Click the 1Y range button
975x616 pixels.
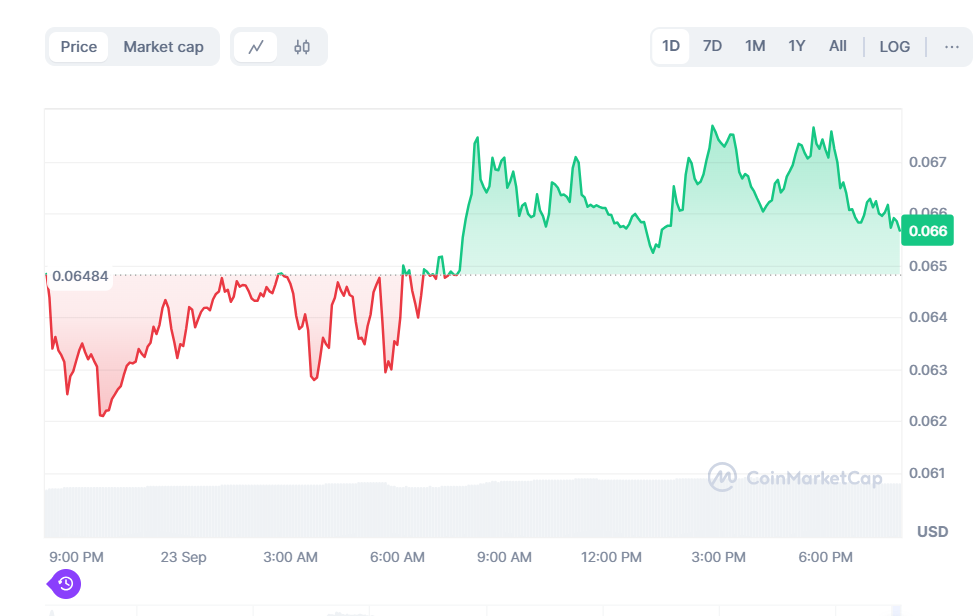[x=796, y=46]
